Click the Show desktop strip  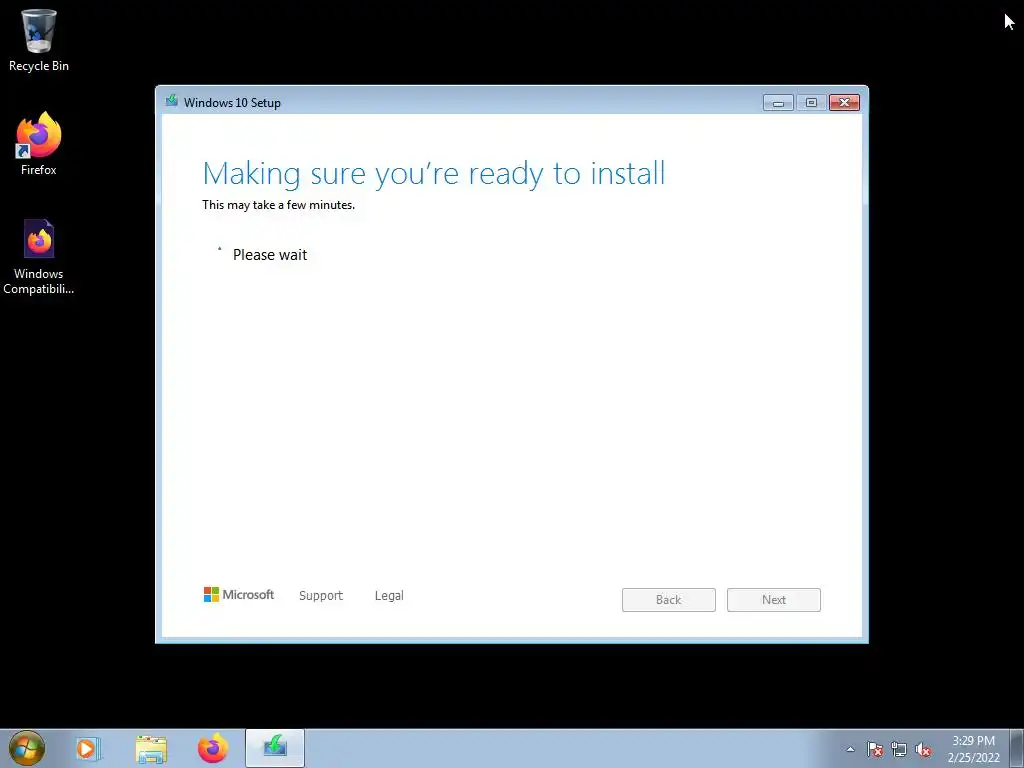1017,748
